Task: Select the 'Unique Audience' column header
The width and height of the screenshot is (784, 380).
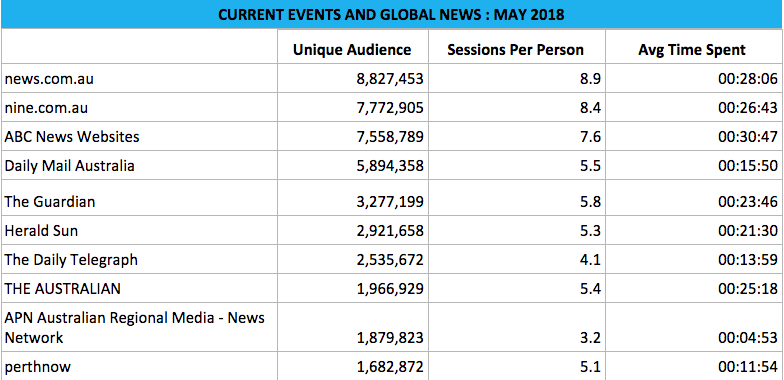Action: tap(352, 50)
